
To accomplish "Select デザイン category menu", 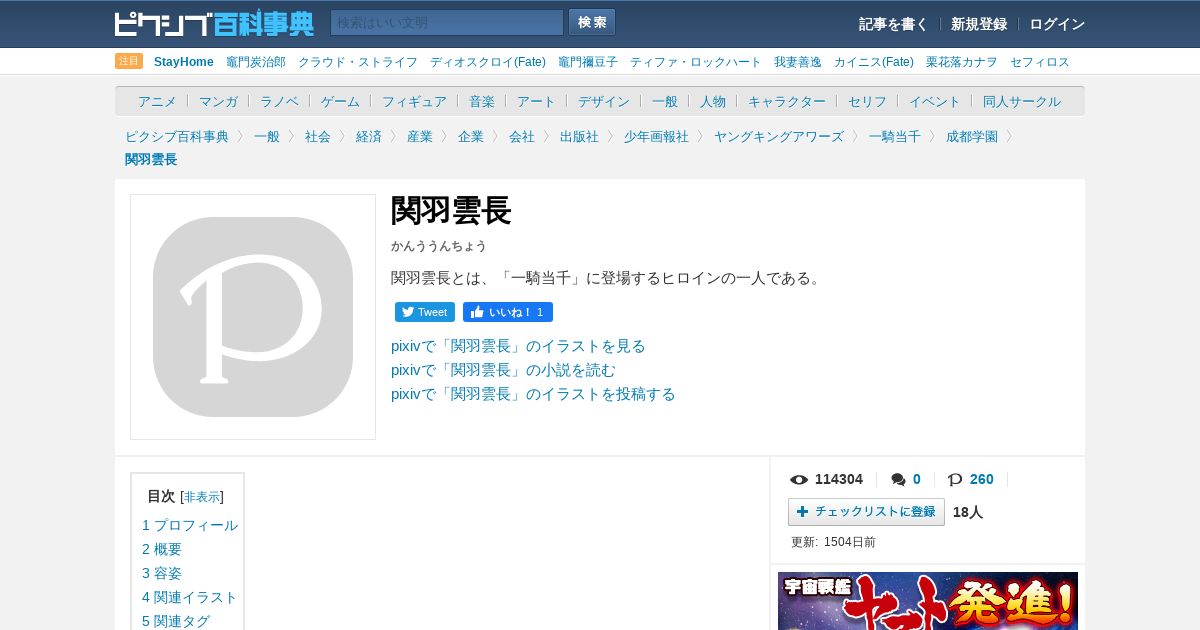I will [604, 101].
